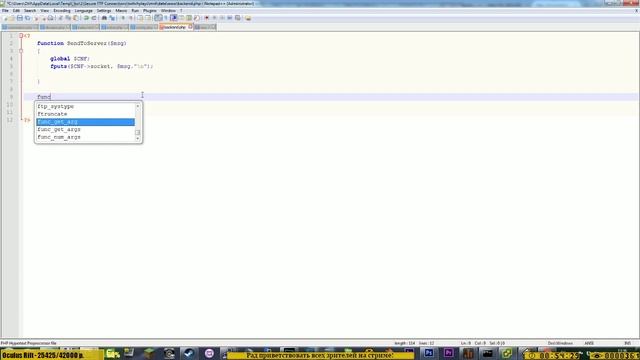Click the Minecraft block taskbar icon

click(x=149, y=353)
